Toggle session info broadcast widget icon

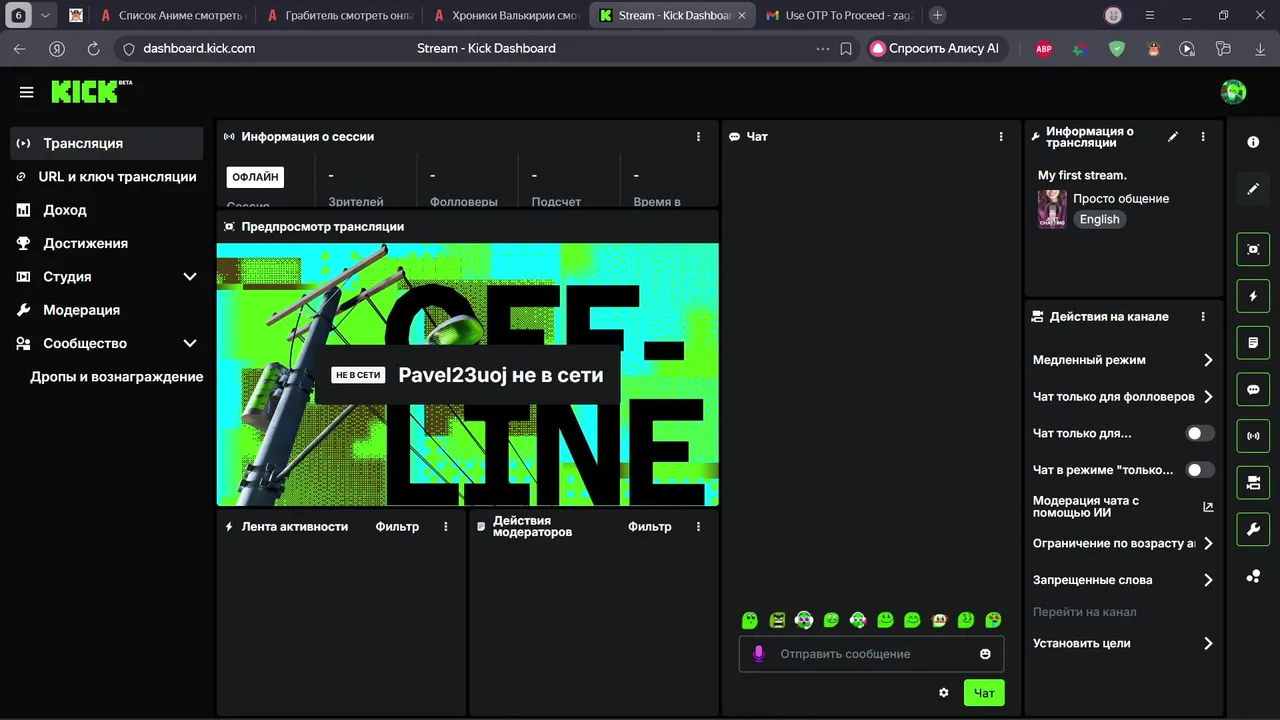click(1253, 436)
